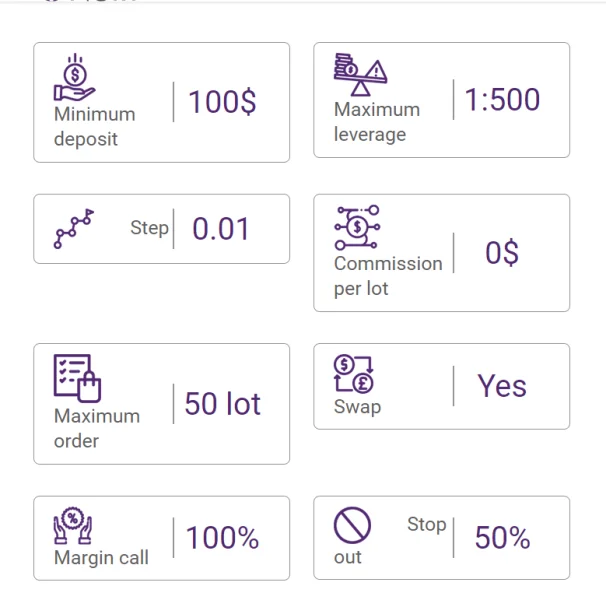Click the Step chart line icon

coord(73,229)
